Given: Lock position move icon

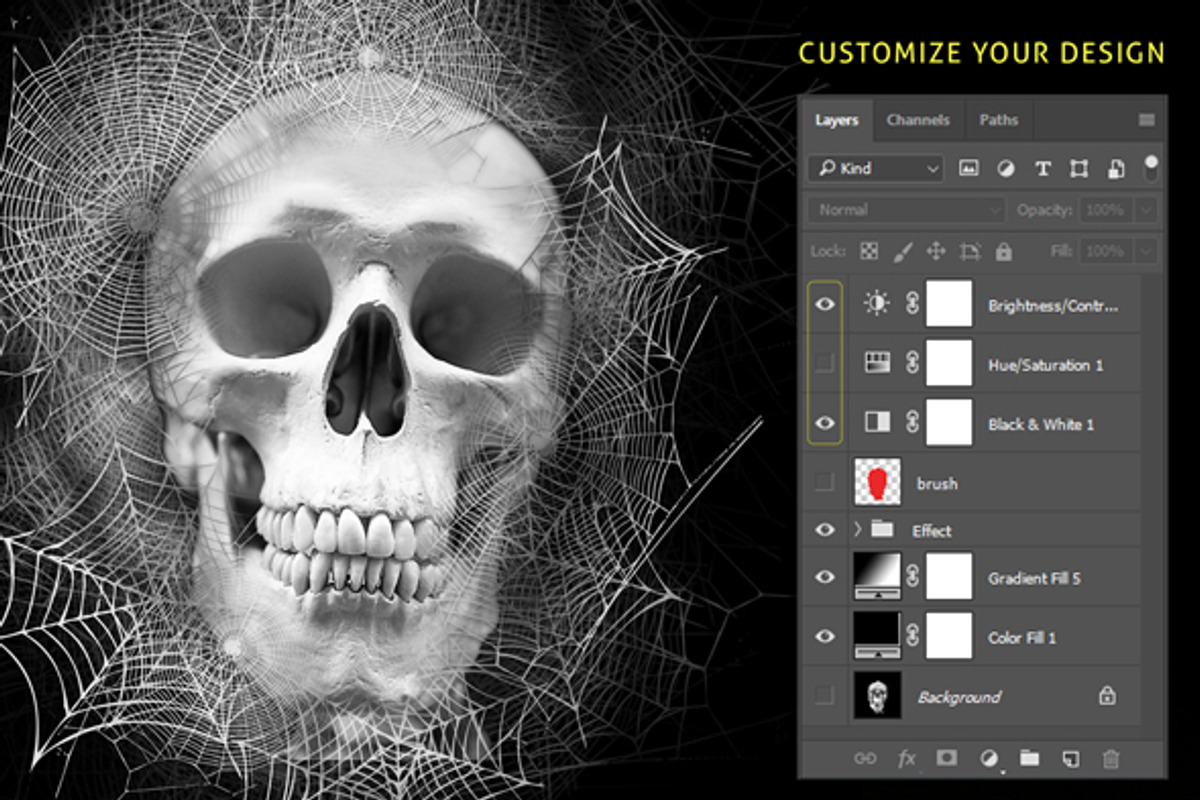Looking at the screenshot, I should pyautogui.click(x=936, y=251).
